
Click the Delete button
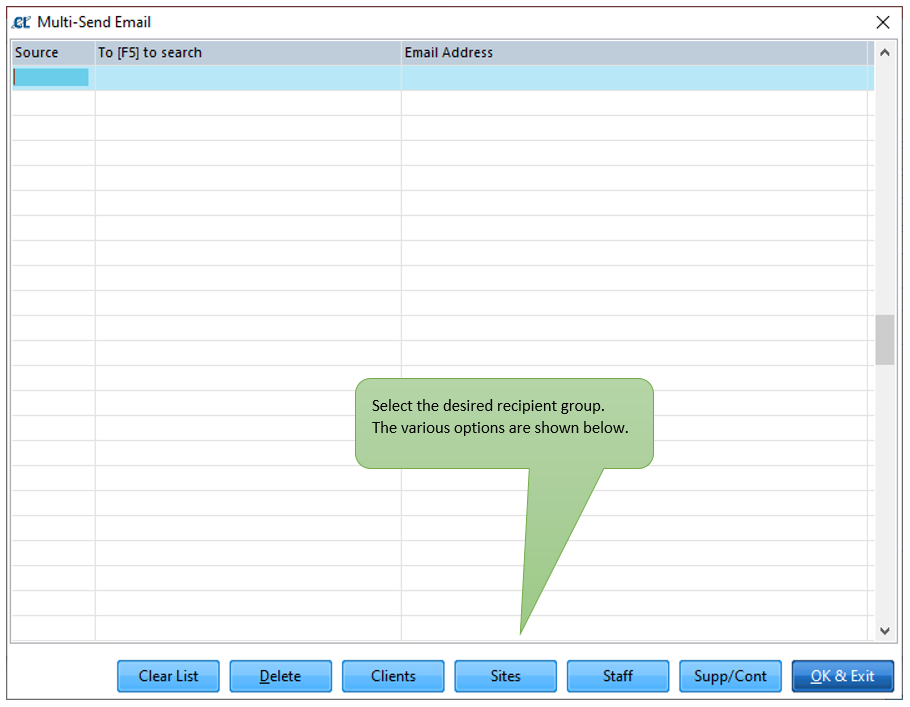[x=280, y=676]
